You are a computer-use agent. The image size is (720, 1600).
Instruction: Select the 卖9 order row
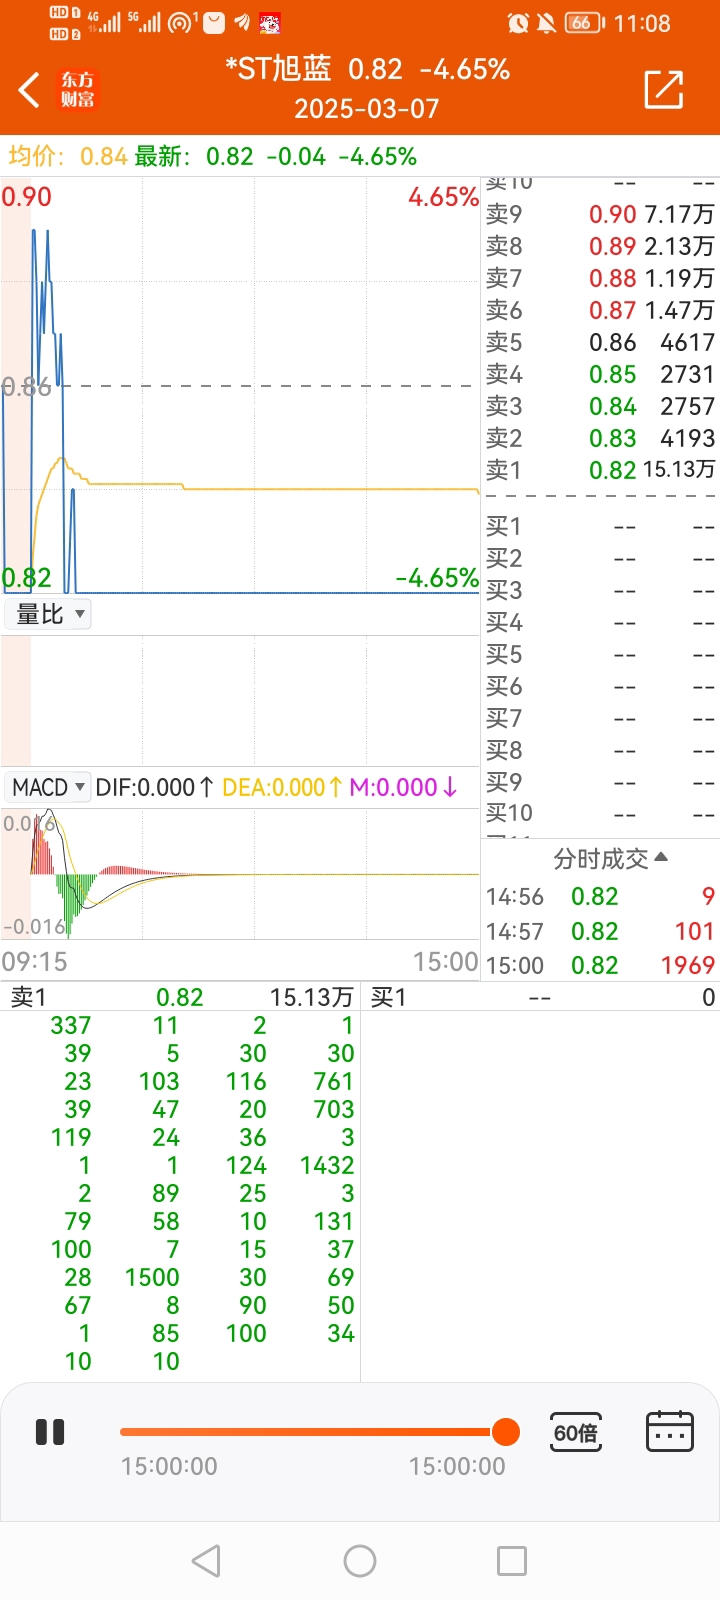tap(600, 214)
